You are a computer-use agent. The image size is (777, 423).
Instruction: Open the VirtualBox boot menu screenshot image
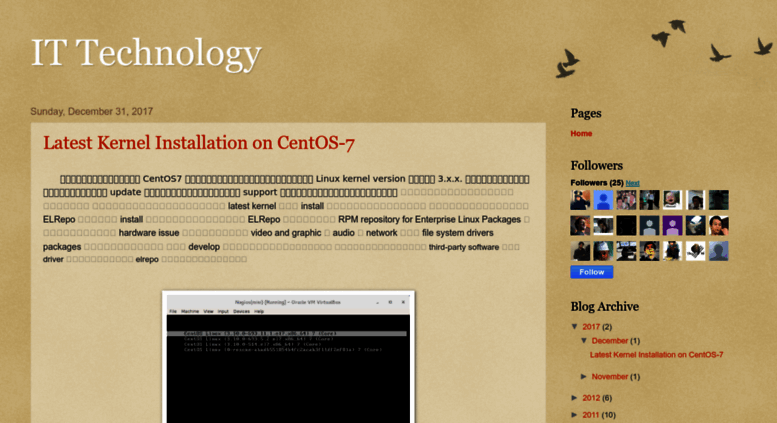(288, 357)
